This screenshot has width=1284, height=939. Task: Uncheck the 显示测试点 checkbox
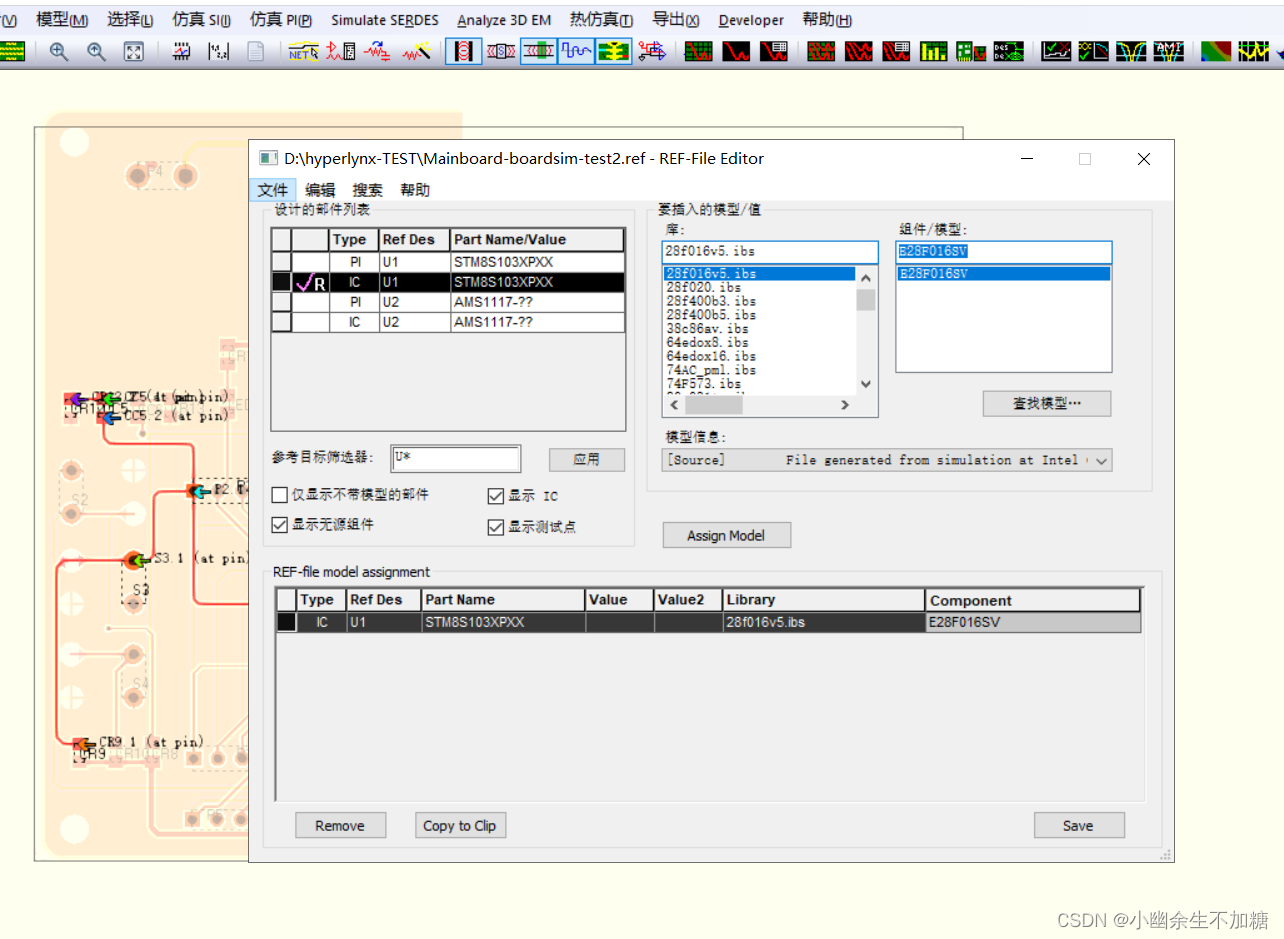496,527
